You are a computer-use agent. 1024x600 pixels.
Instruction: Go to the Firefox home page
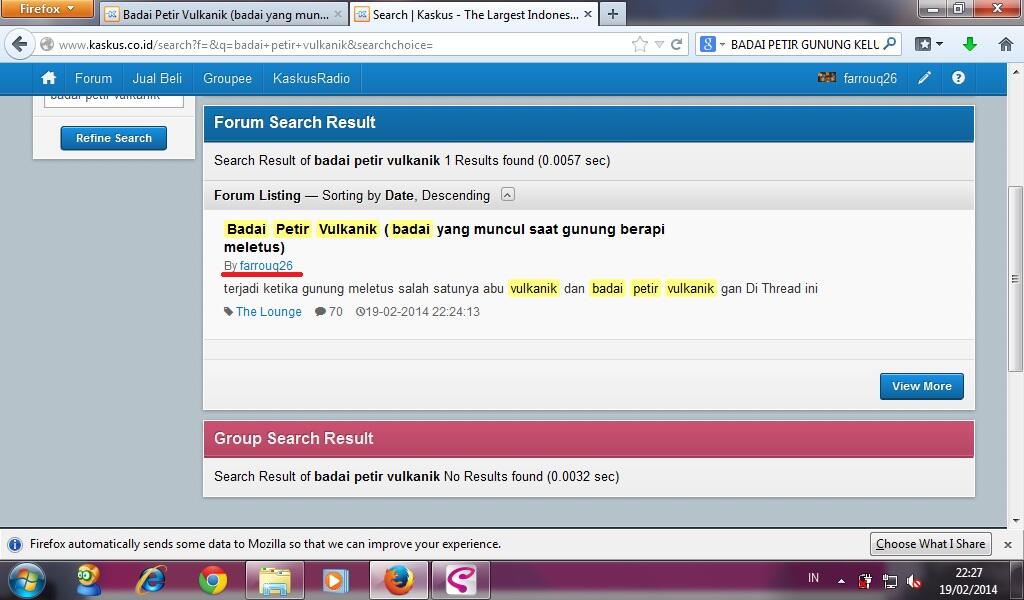pyautogui.click(x=1006, y=44)
